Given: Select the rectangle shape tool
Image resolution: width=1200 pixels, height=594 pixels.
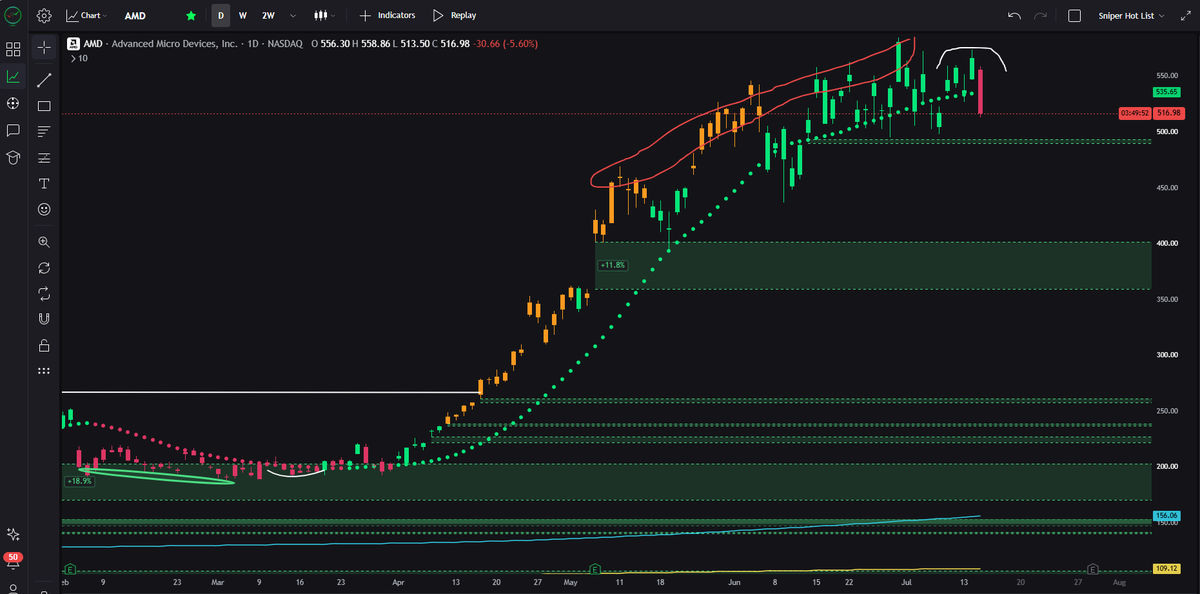Looking at the screenshot, I should click(44, 105).
